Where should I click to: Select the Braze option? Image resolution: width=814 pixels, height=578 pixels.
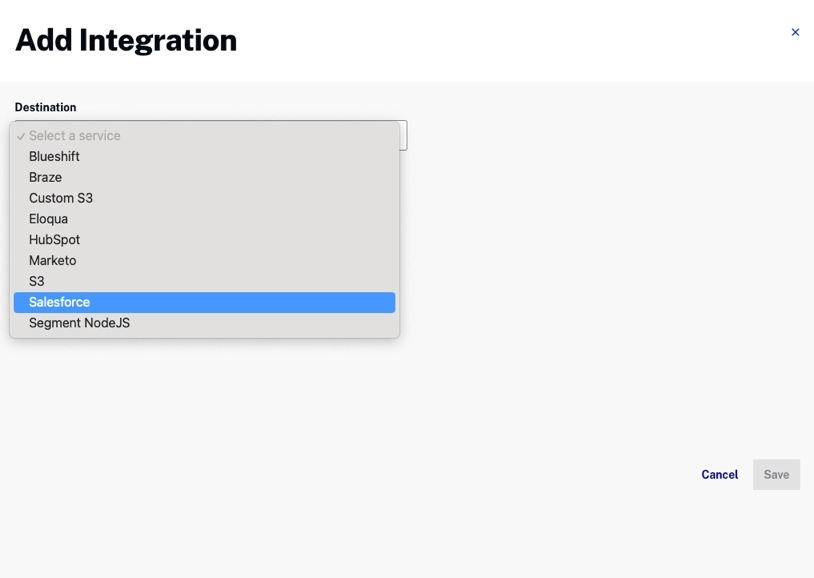tap(45, 178)
